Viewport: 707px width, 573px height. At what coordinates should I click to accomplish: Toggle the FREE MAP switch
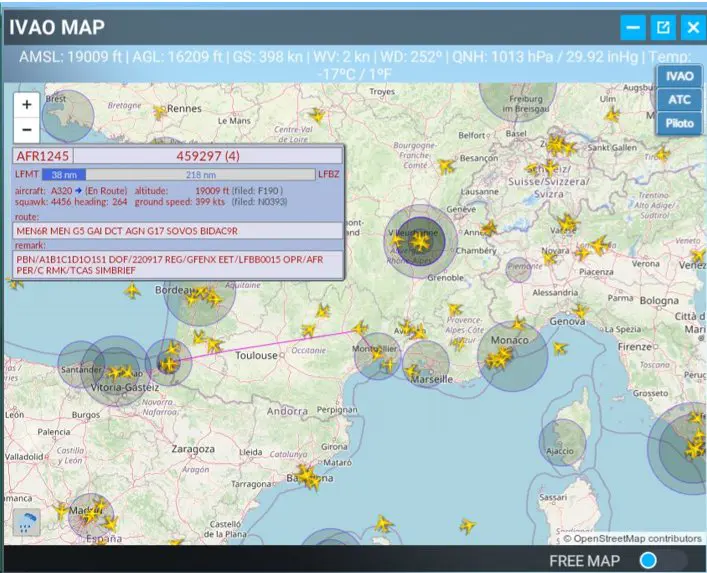tap(663, 560)
